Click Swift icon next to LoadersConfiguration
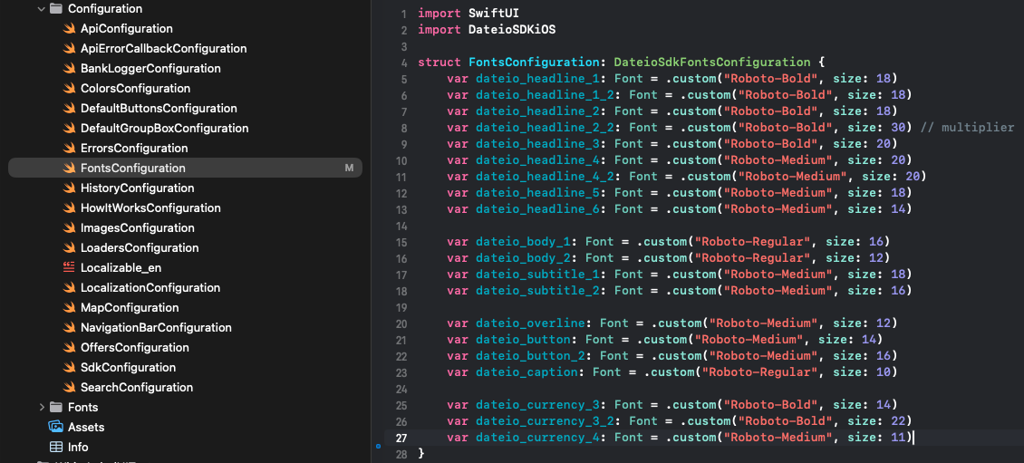 [69, 248]
